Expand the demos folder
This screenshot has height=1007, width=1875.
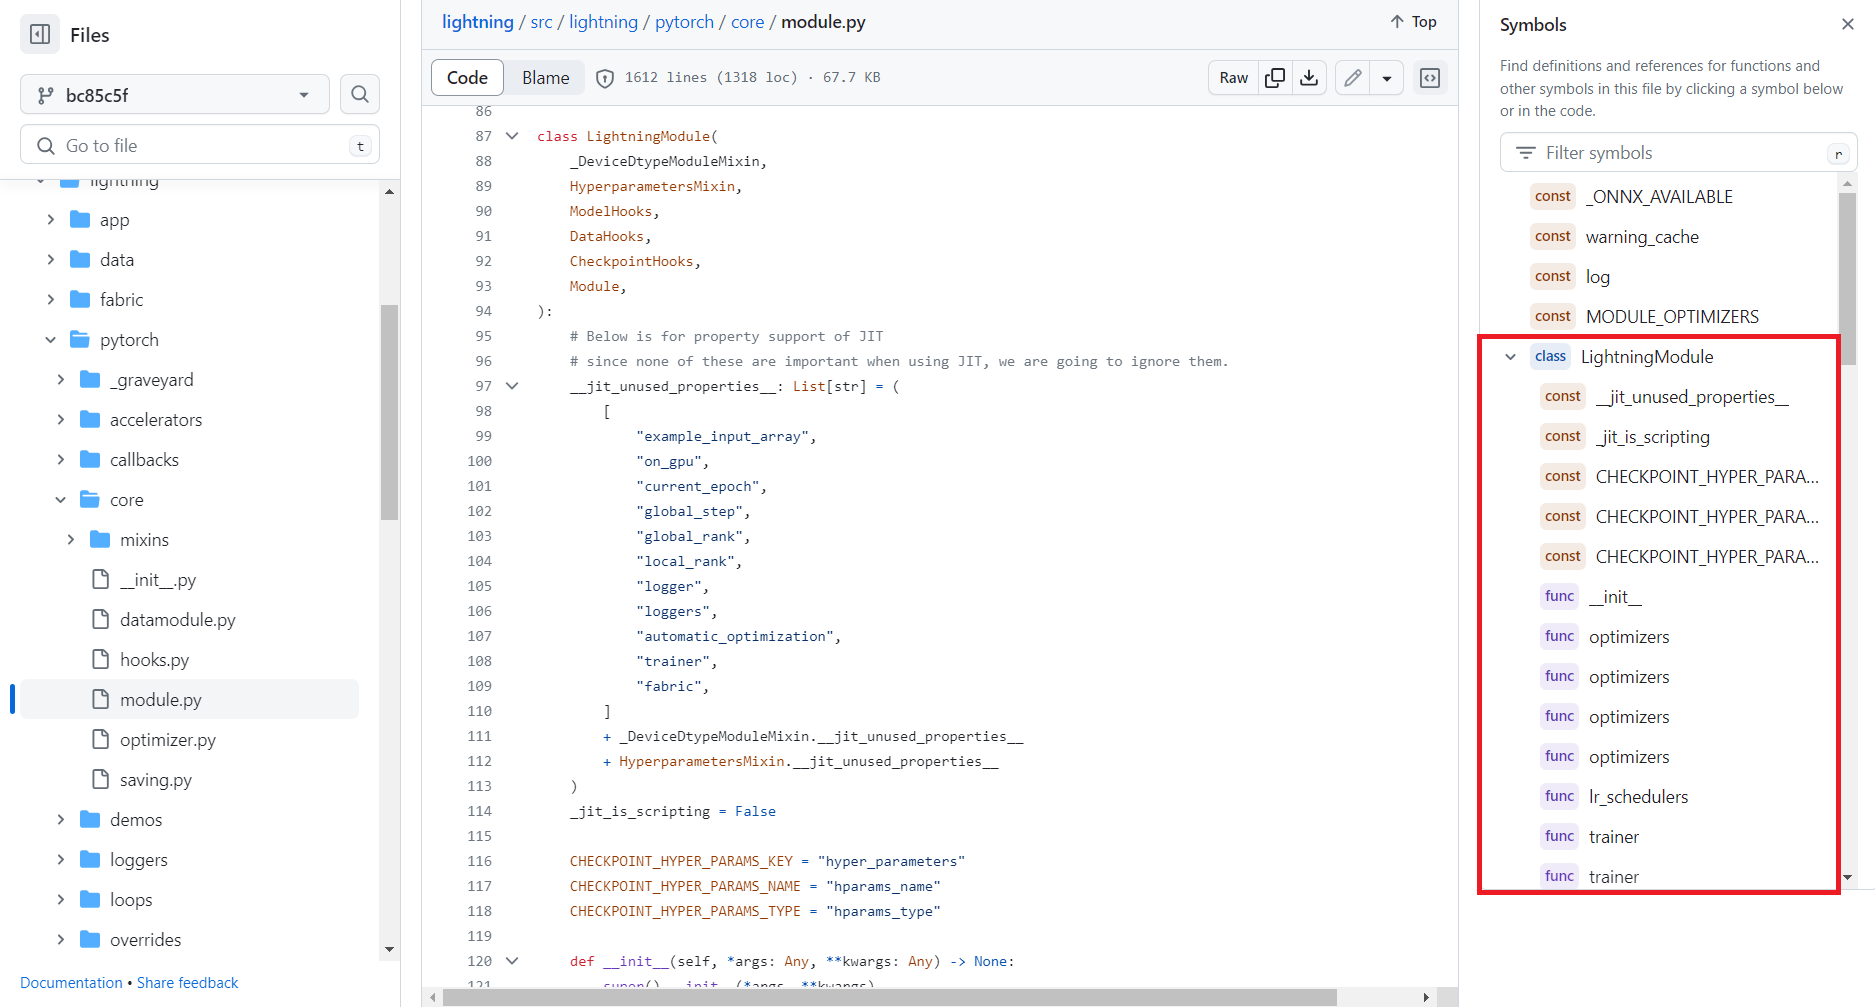coord(60,819)
